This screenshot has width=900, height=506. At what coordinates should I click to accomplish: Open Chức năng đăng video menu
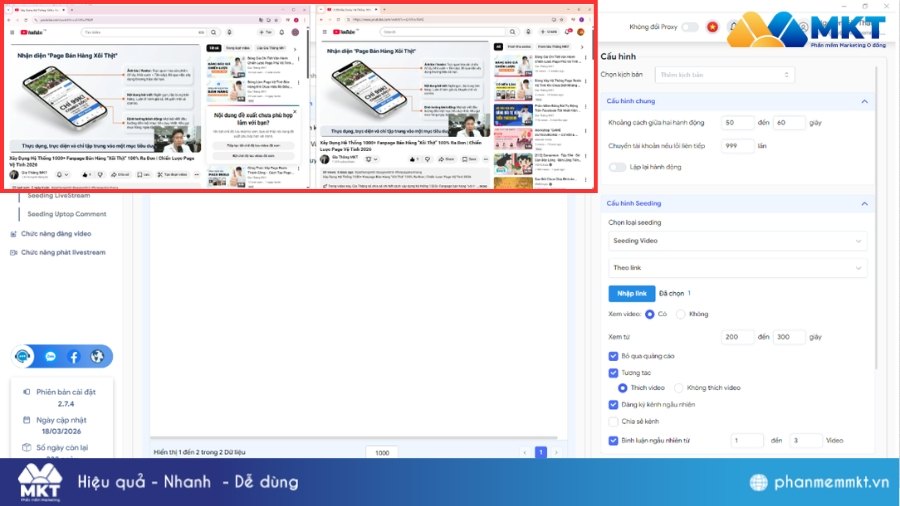56,234
